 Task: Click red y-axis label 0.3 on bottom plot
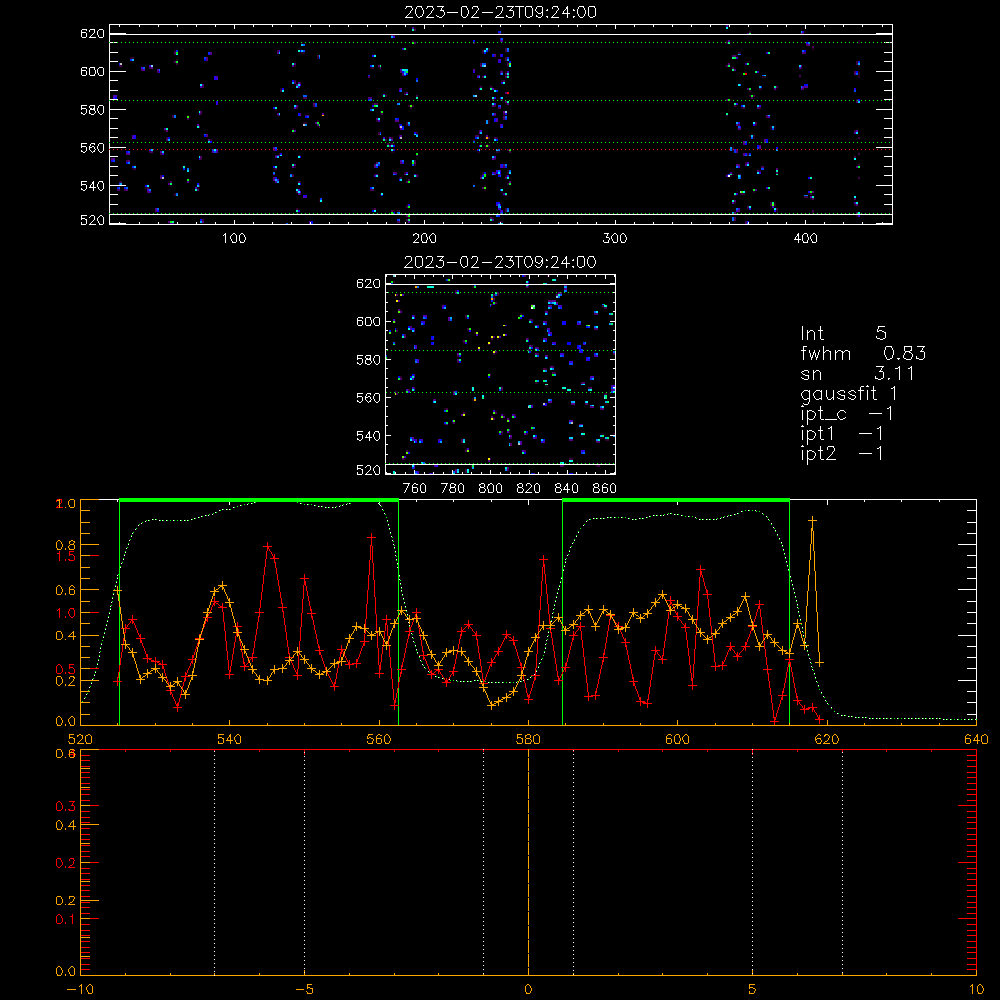pyautogui.click(x=66, y=807)
